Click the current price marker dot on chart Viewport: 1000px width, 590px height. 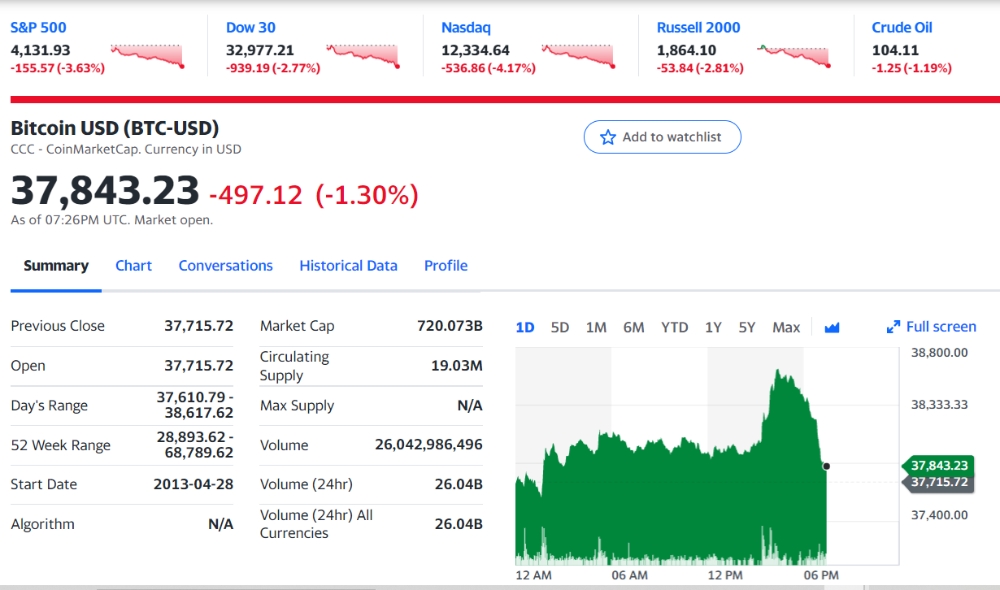[826, 466]
